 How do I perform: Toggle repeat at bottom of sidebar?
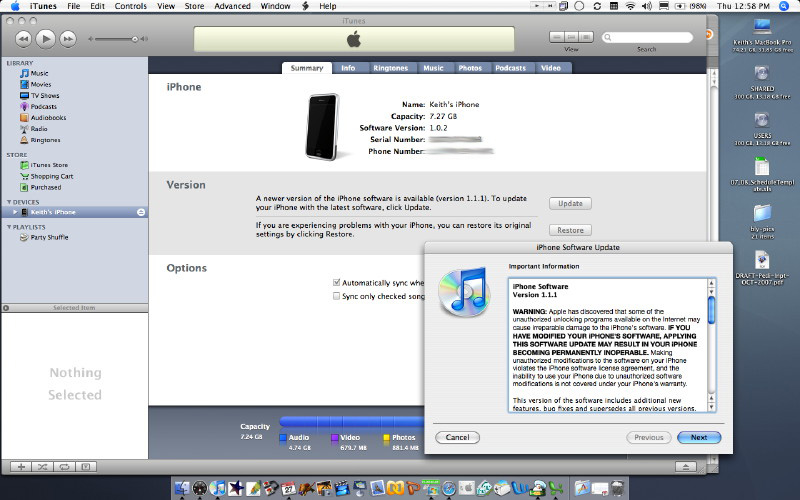pyautogui.click(x=64, y=467)
